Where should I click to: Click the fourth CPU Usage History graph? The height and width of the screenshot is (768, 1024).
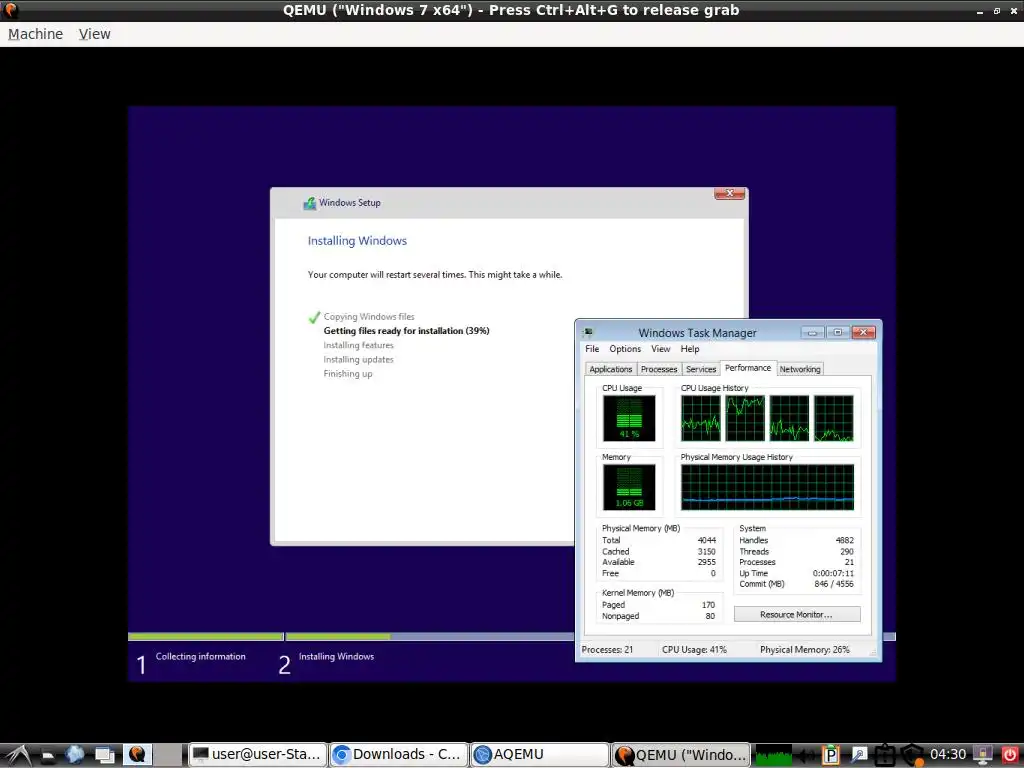point(833,418)
